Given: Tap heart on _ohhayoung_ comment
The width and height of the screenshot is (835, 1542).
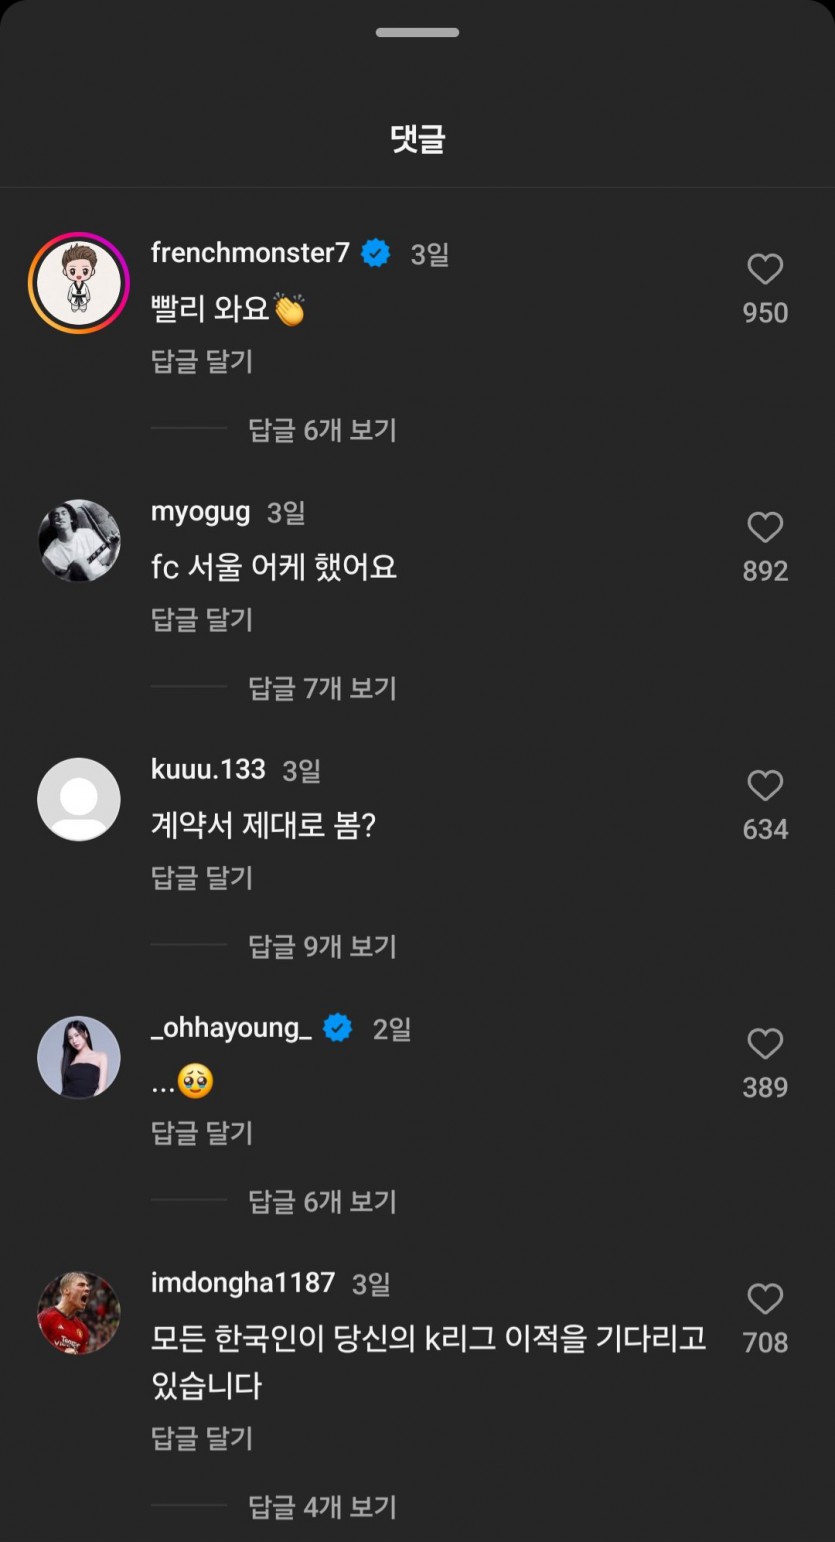Looking at the screenshot, I should click(x=765, y=1043).
